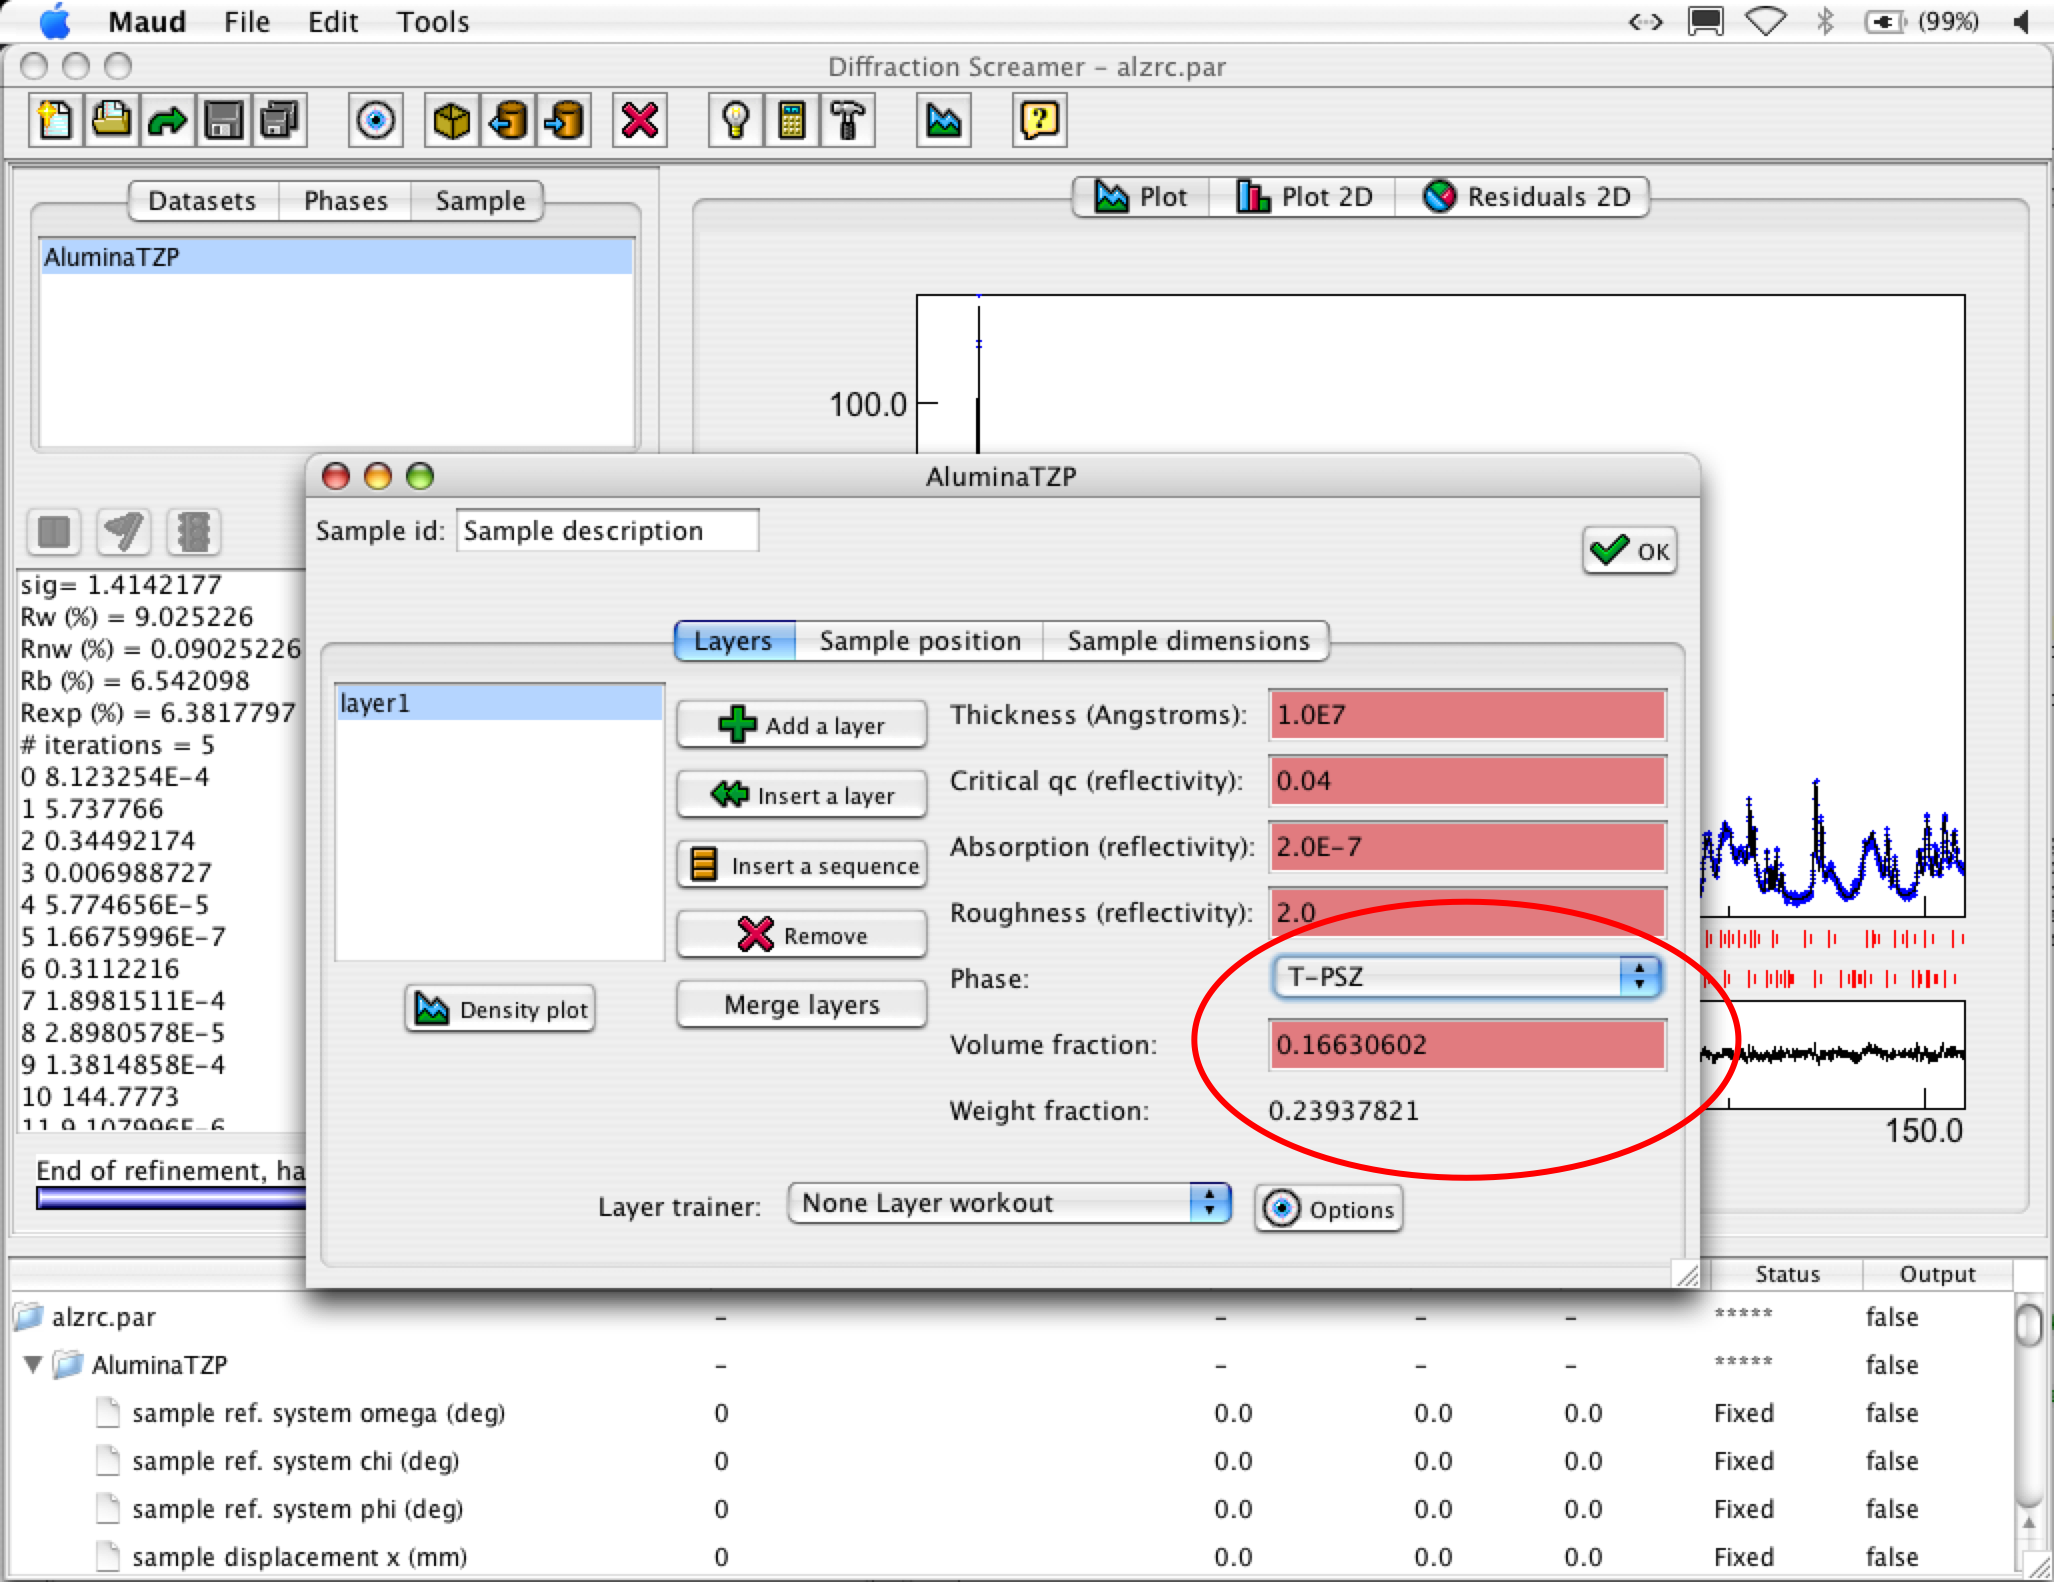Click the floppy disk save icon
This screenshot has width=2054, height=1582.
(x=224, y=121)
